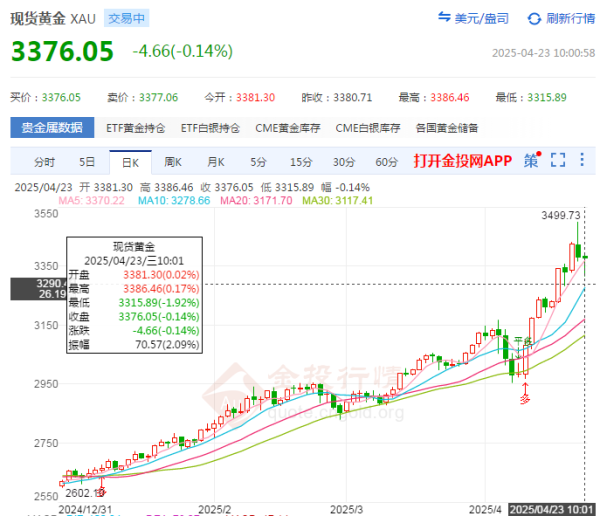Switch chart to 分时 view

click(x=44, y=161)
